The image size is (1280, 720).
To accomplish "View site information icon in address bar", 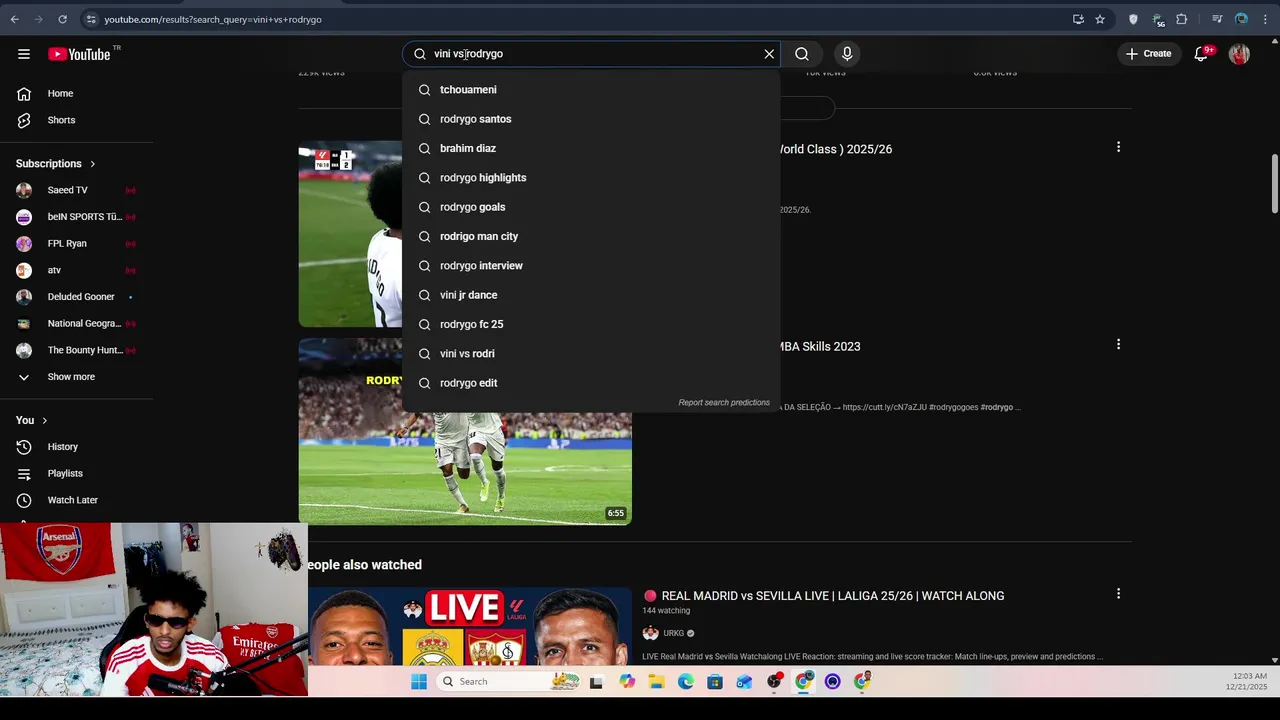I will 91,19.
